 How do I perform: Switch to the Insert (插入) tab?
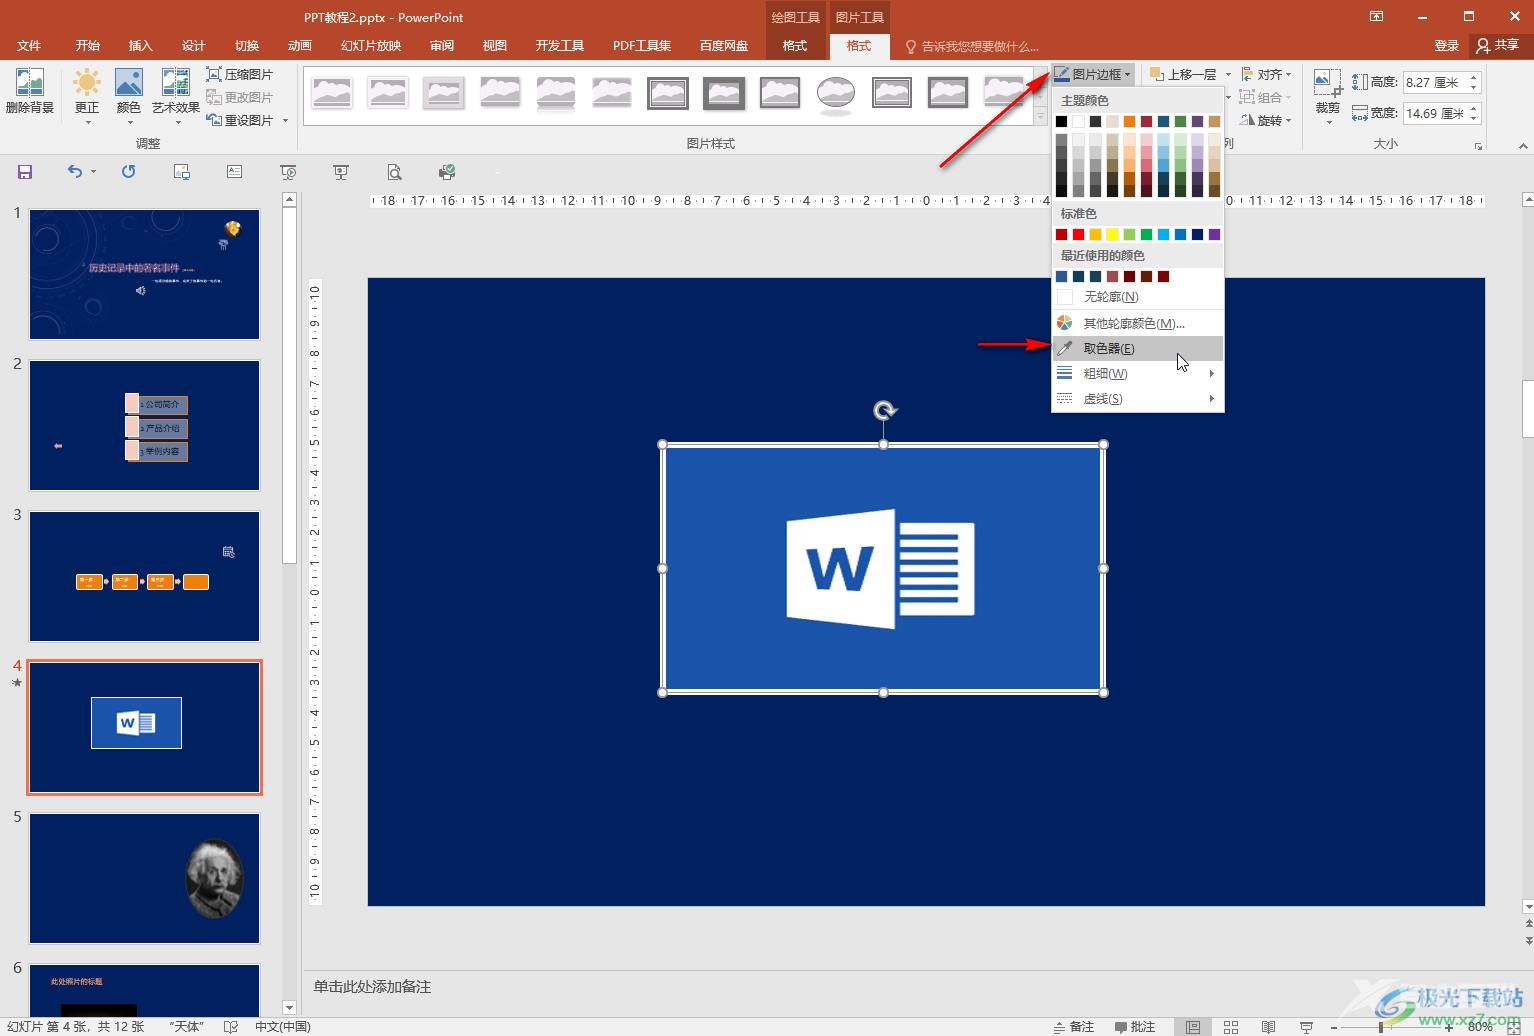tap(141, 46)
